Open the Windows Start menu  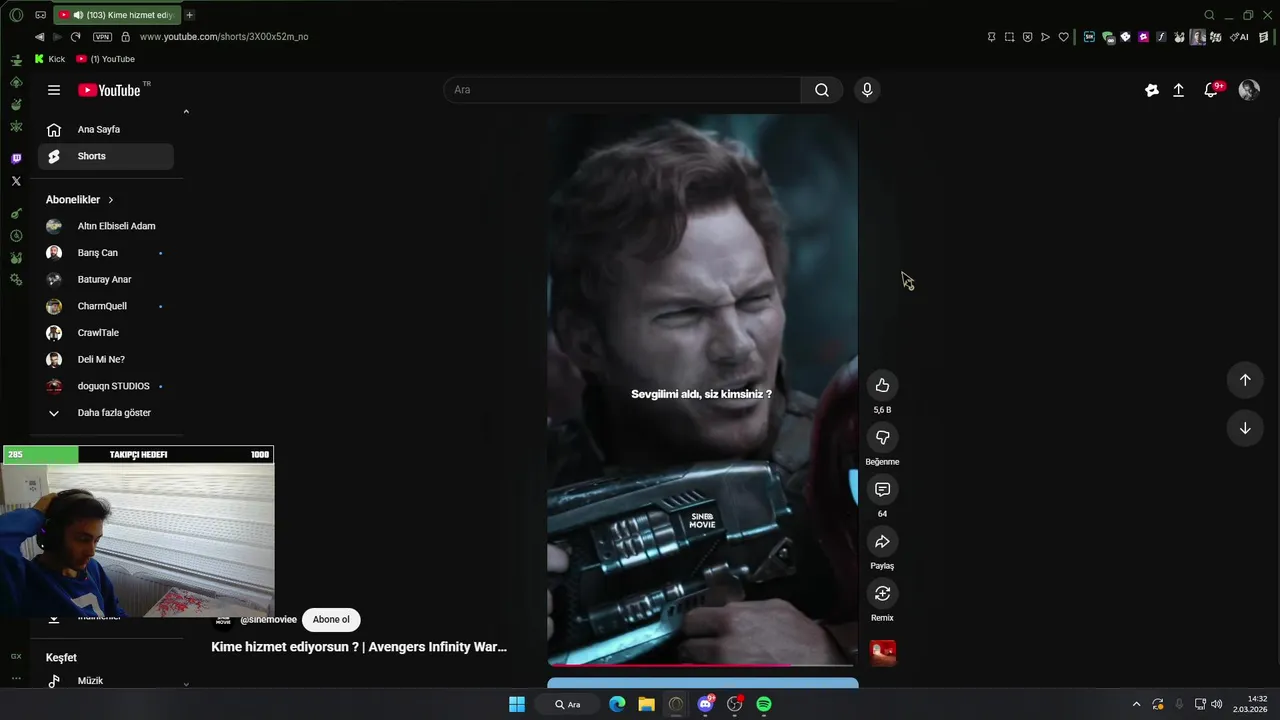pos(517,704)
